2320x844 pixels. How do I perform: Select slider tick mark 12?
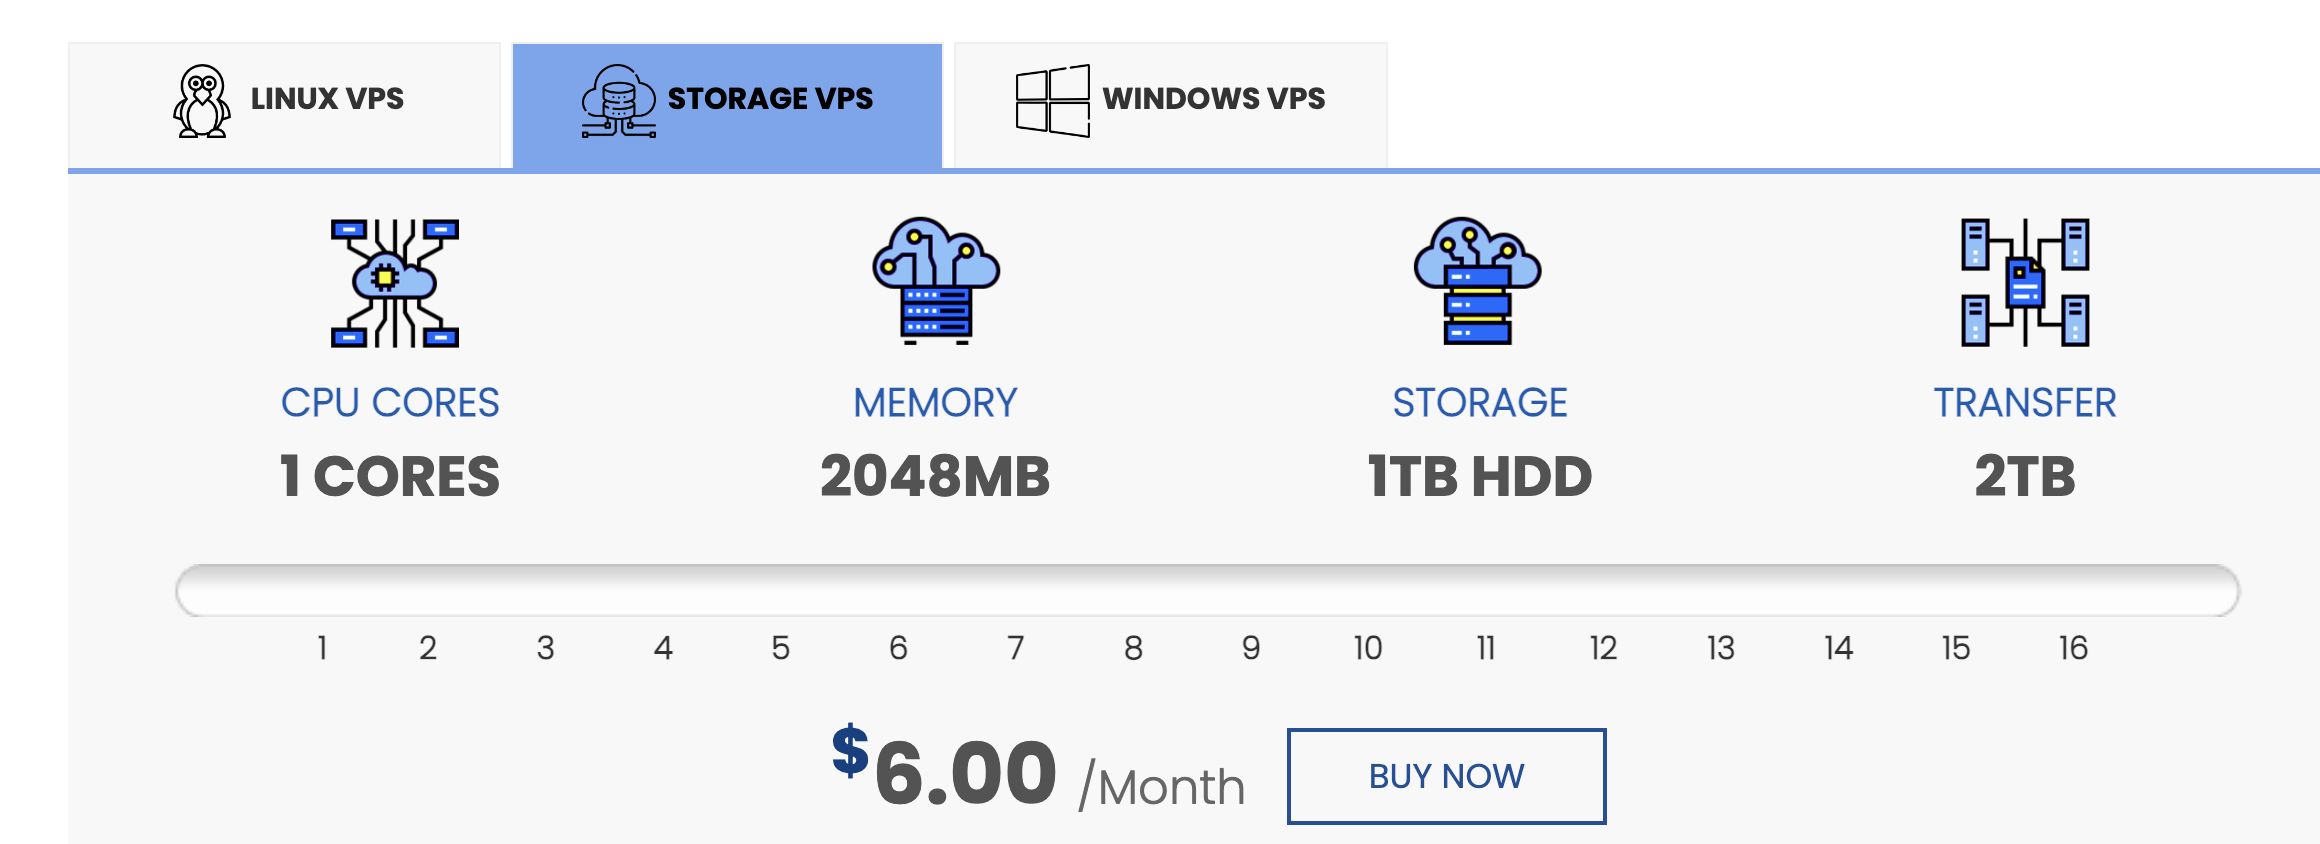coord(1603,648)
